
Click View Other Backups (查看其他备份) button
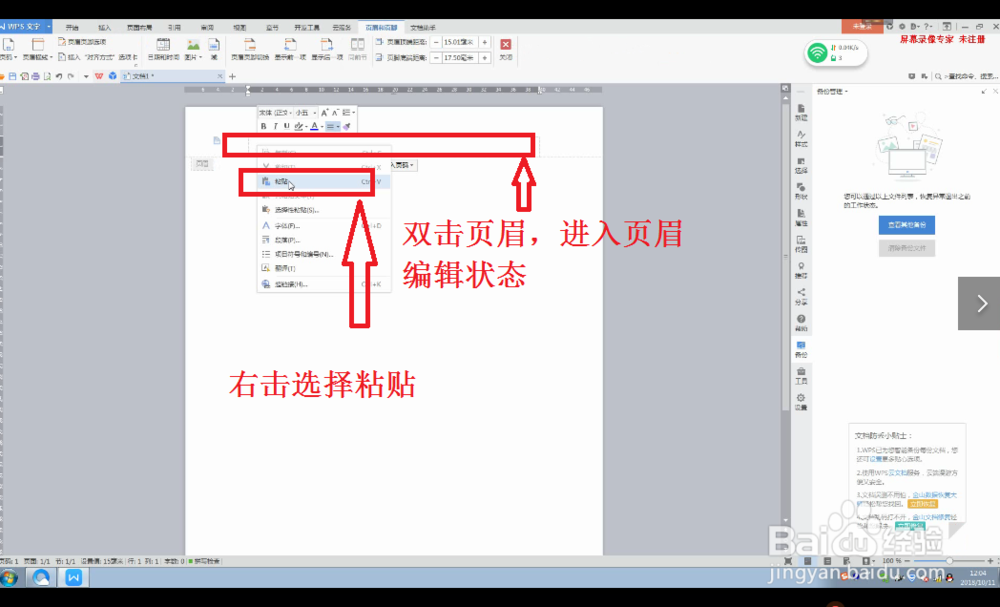907,225
